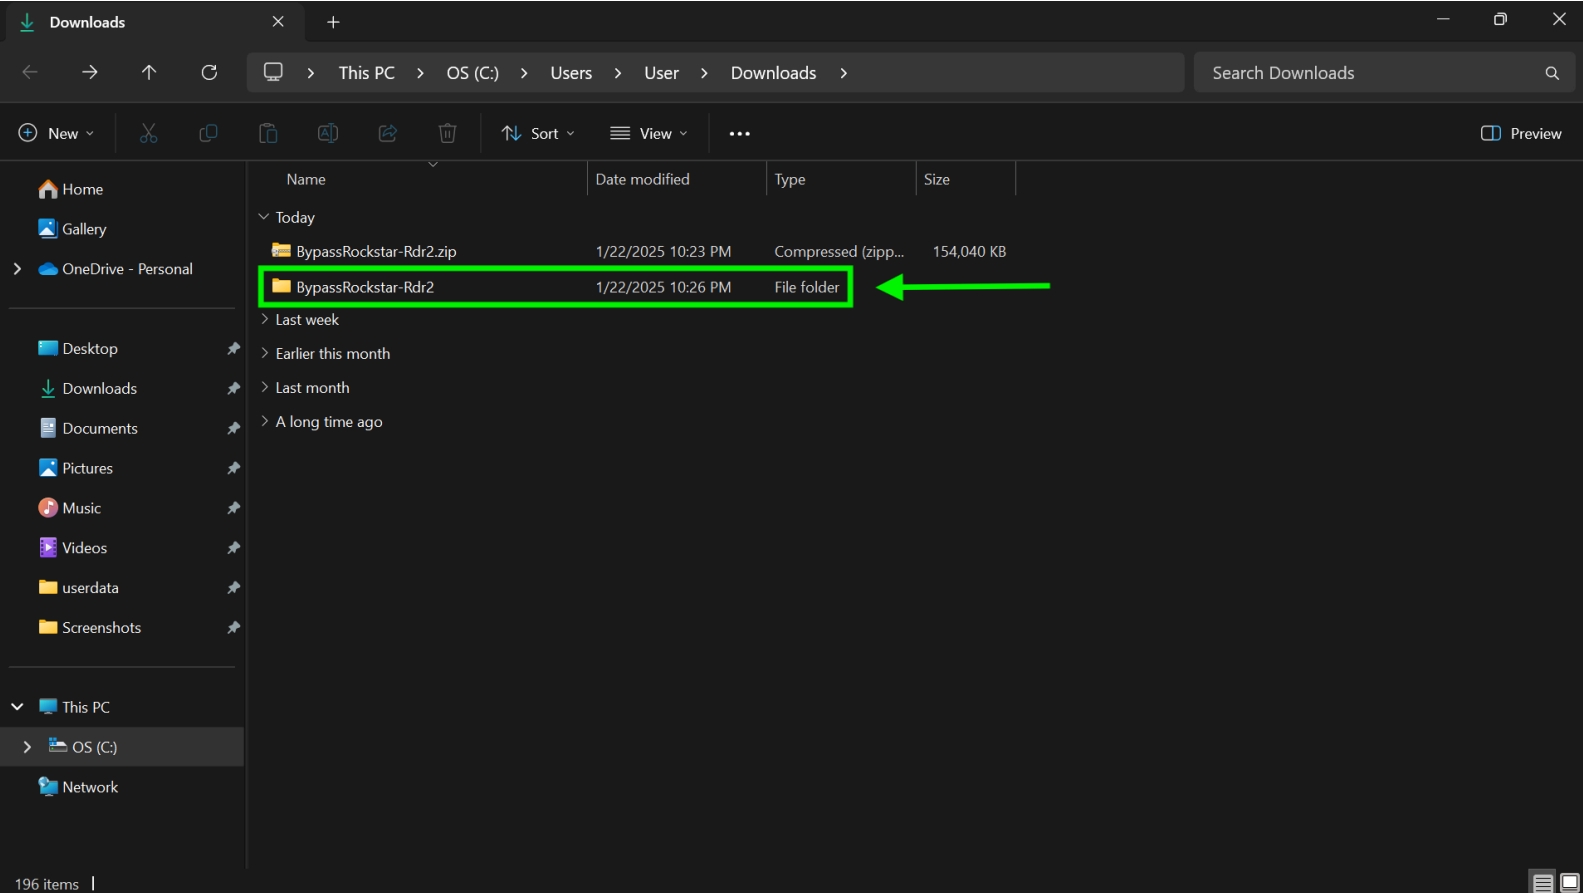Click the 196 items status text
The height and width of the screenshot is (893, 1583).
[47, 884]
